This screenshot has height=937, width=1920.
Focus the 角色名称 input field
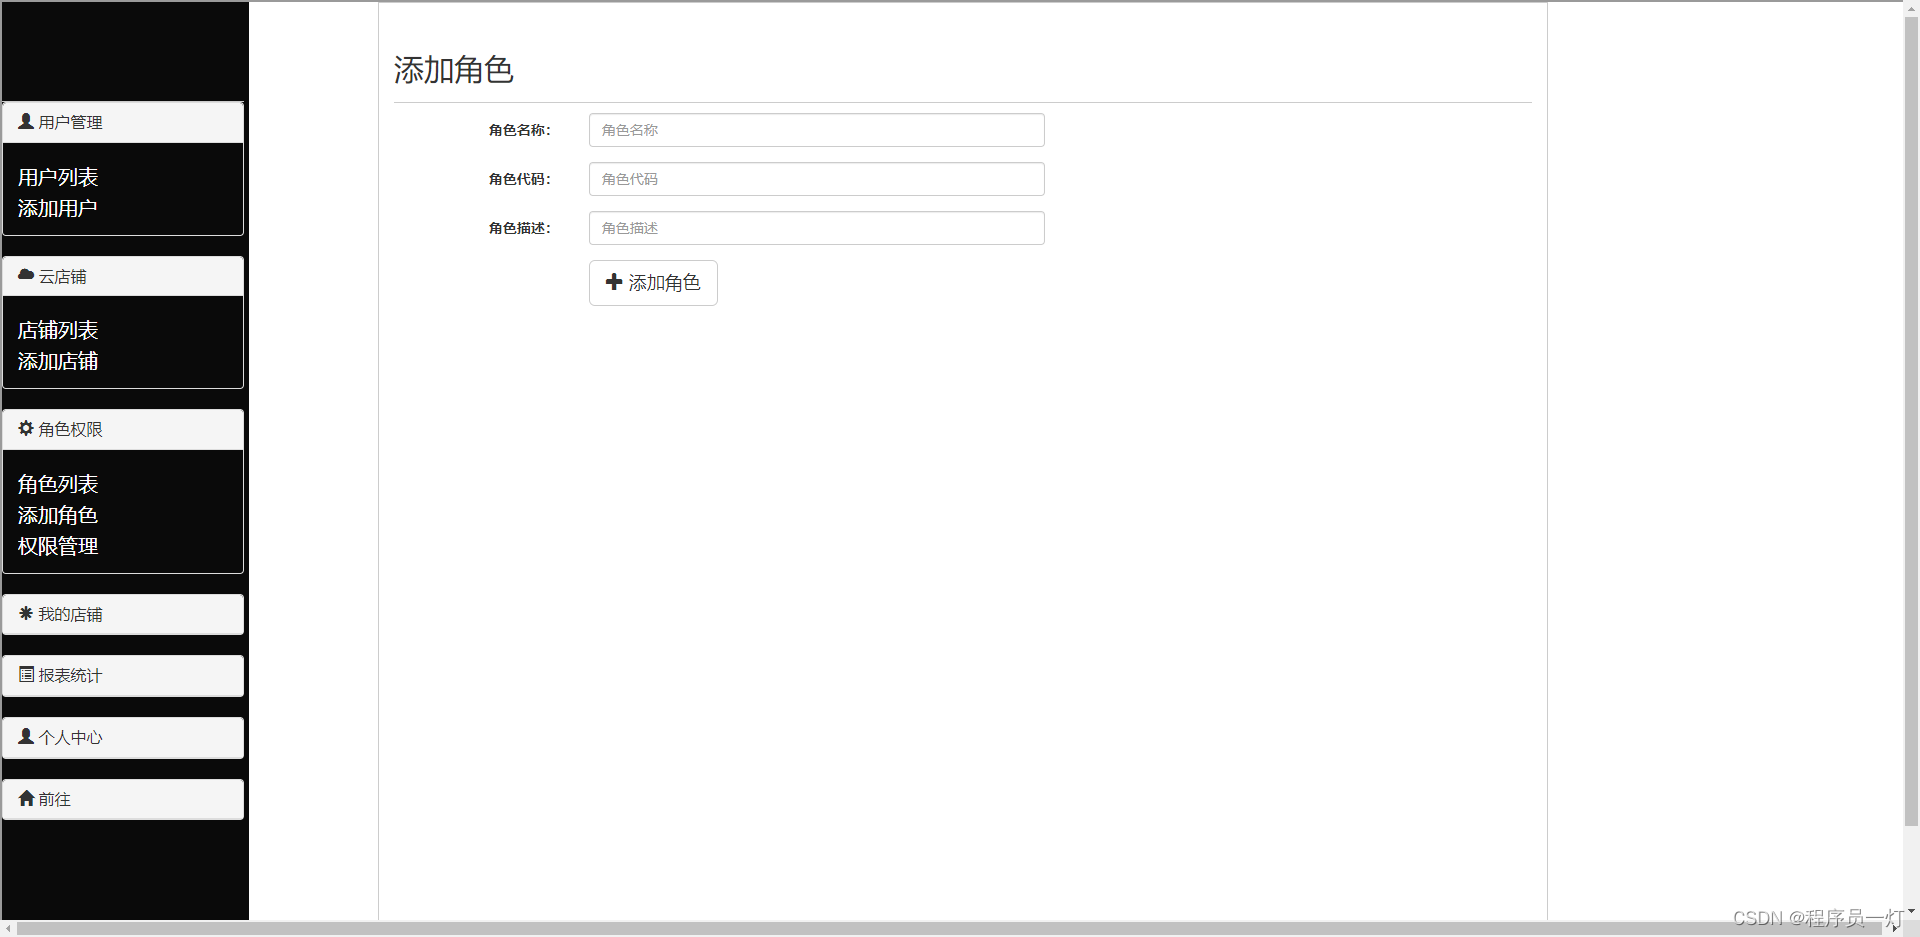(x=817, y=130)
